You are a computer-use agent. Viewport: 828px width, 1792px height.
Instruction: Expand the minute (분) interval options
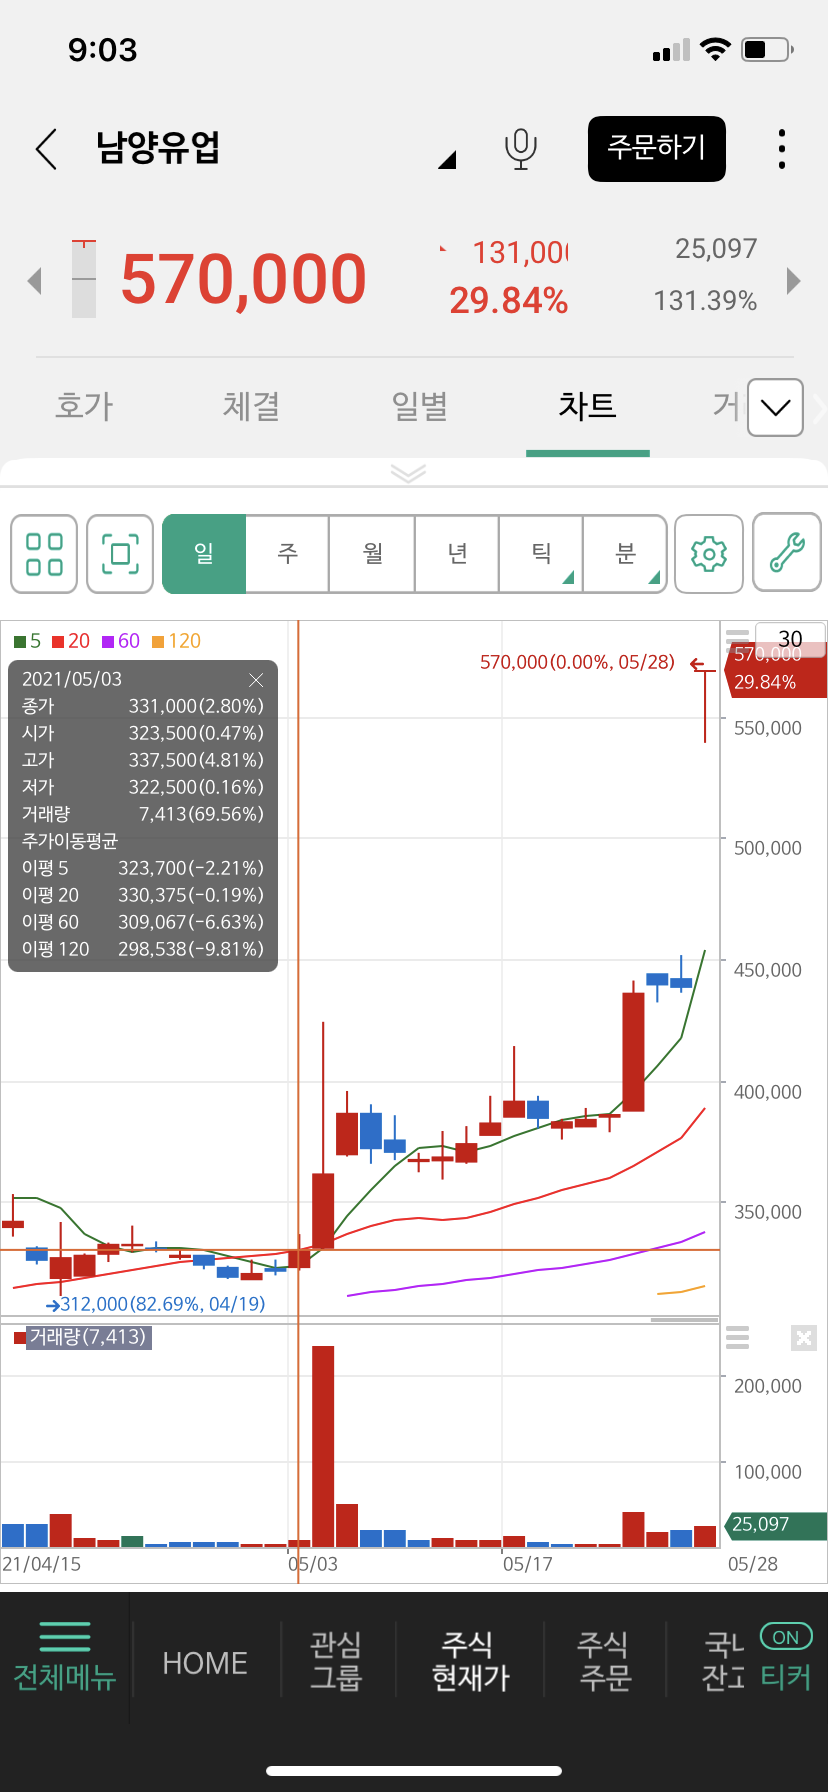(x=626, y=554)
